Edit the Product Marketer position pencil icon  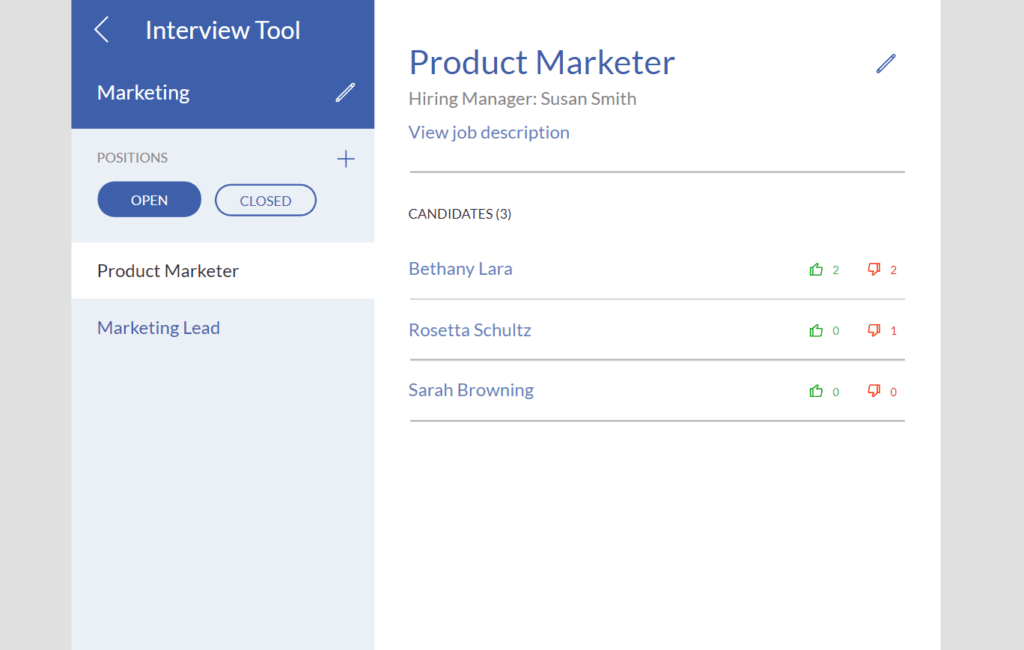886,63
